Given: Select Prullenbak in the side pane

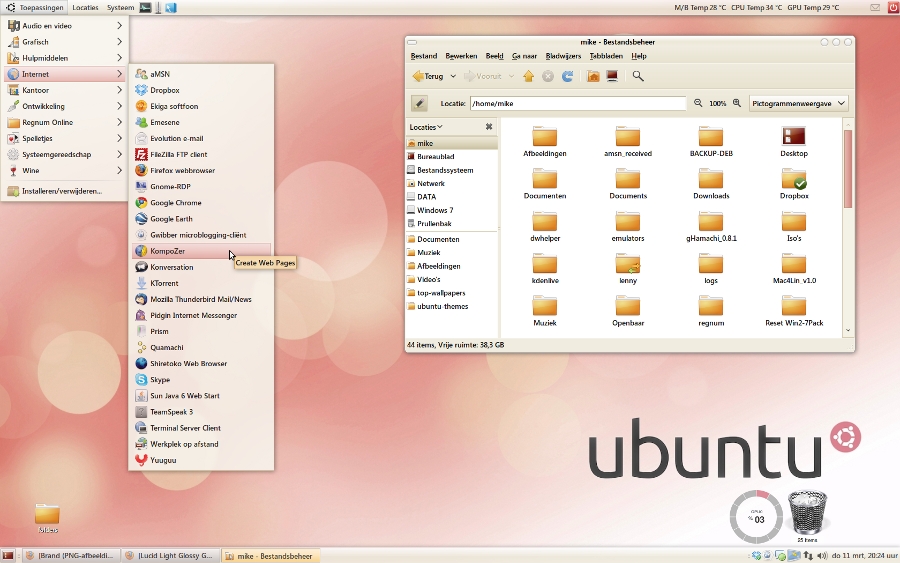Looking at the screenshot, I should pos(451,223).
